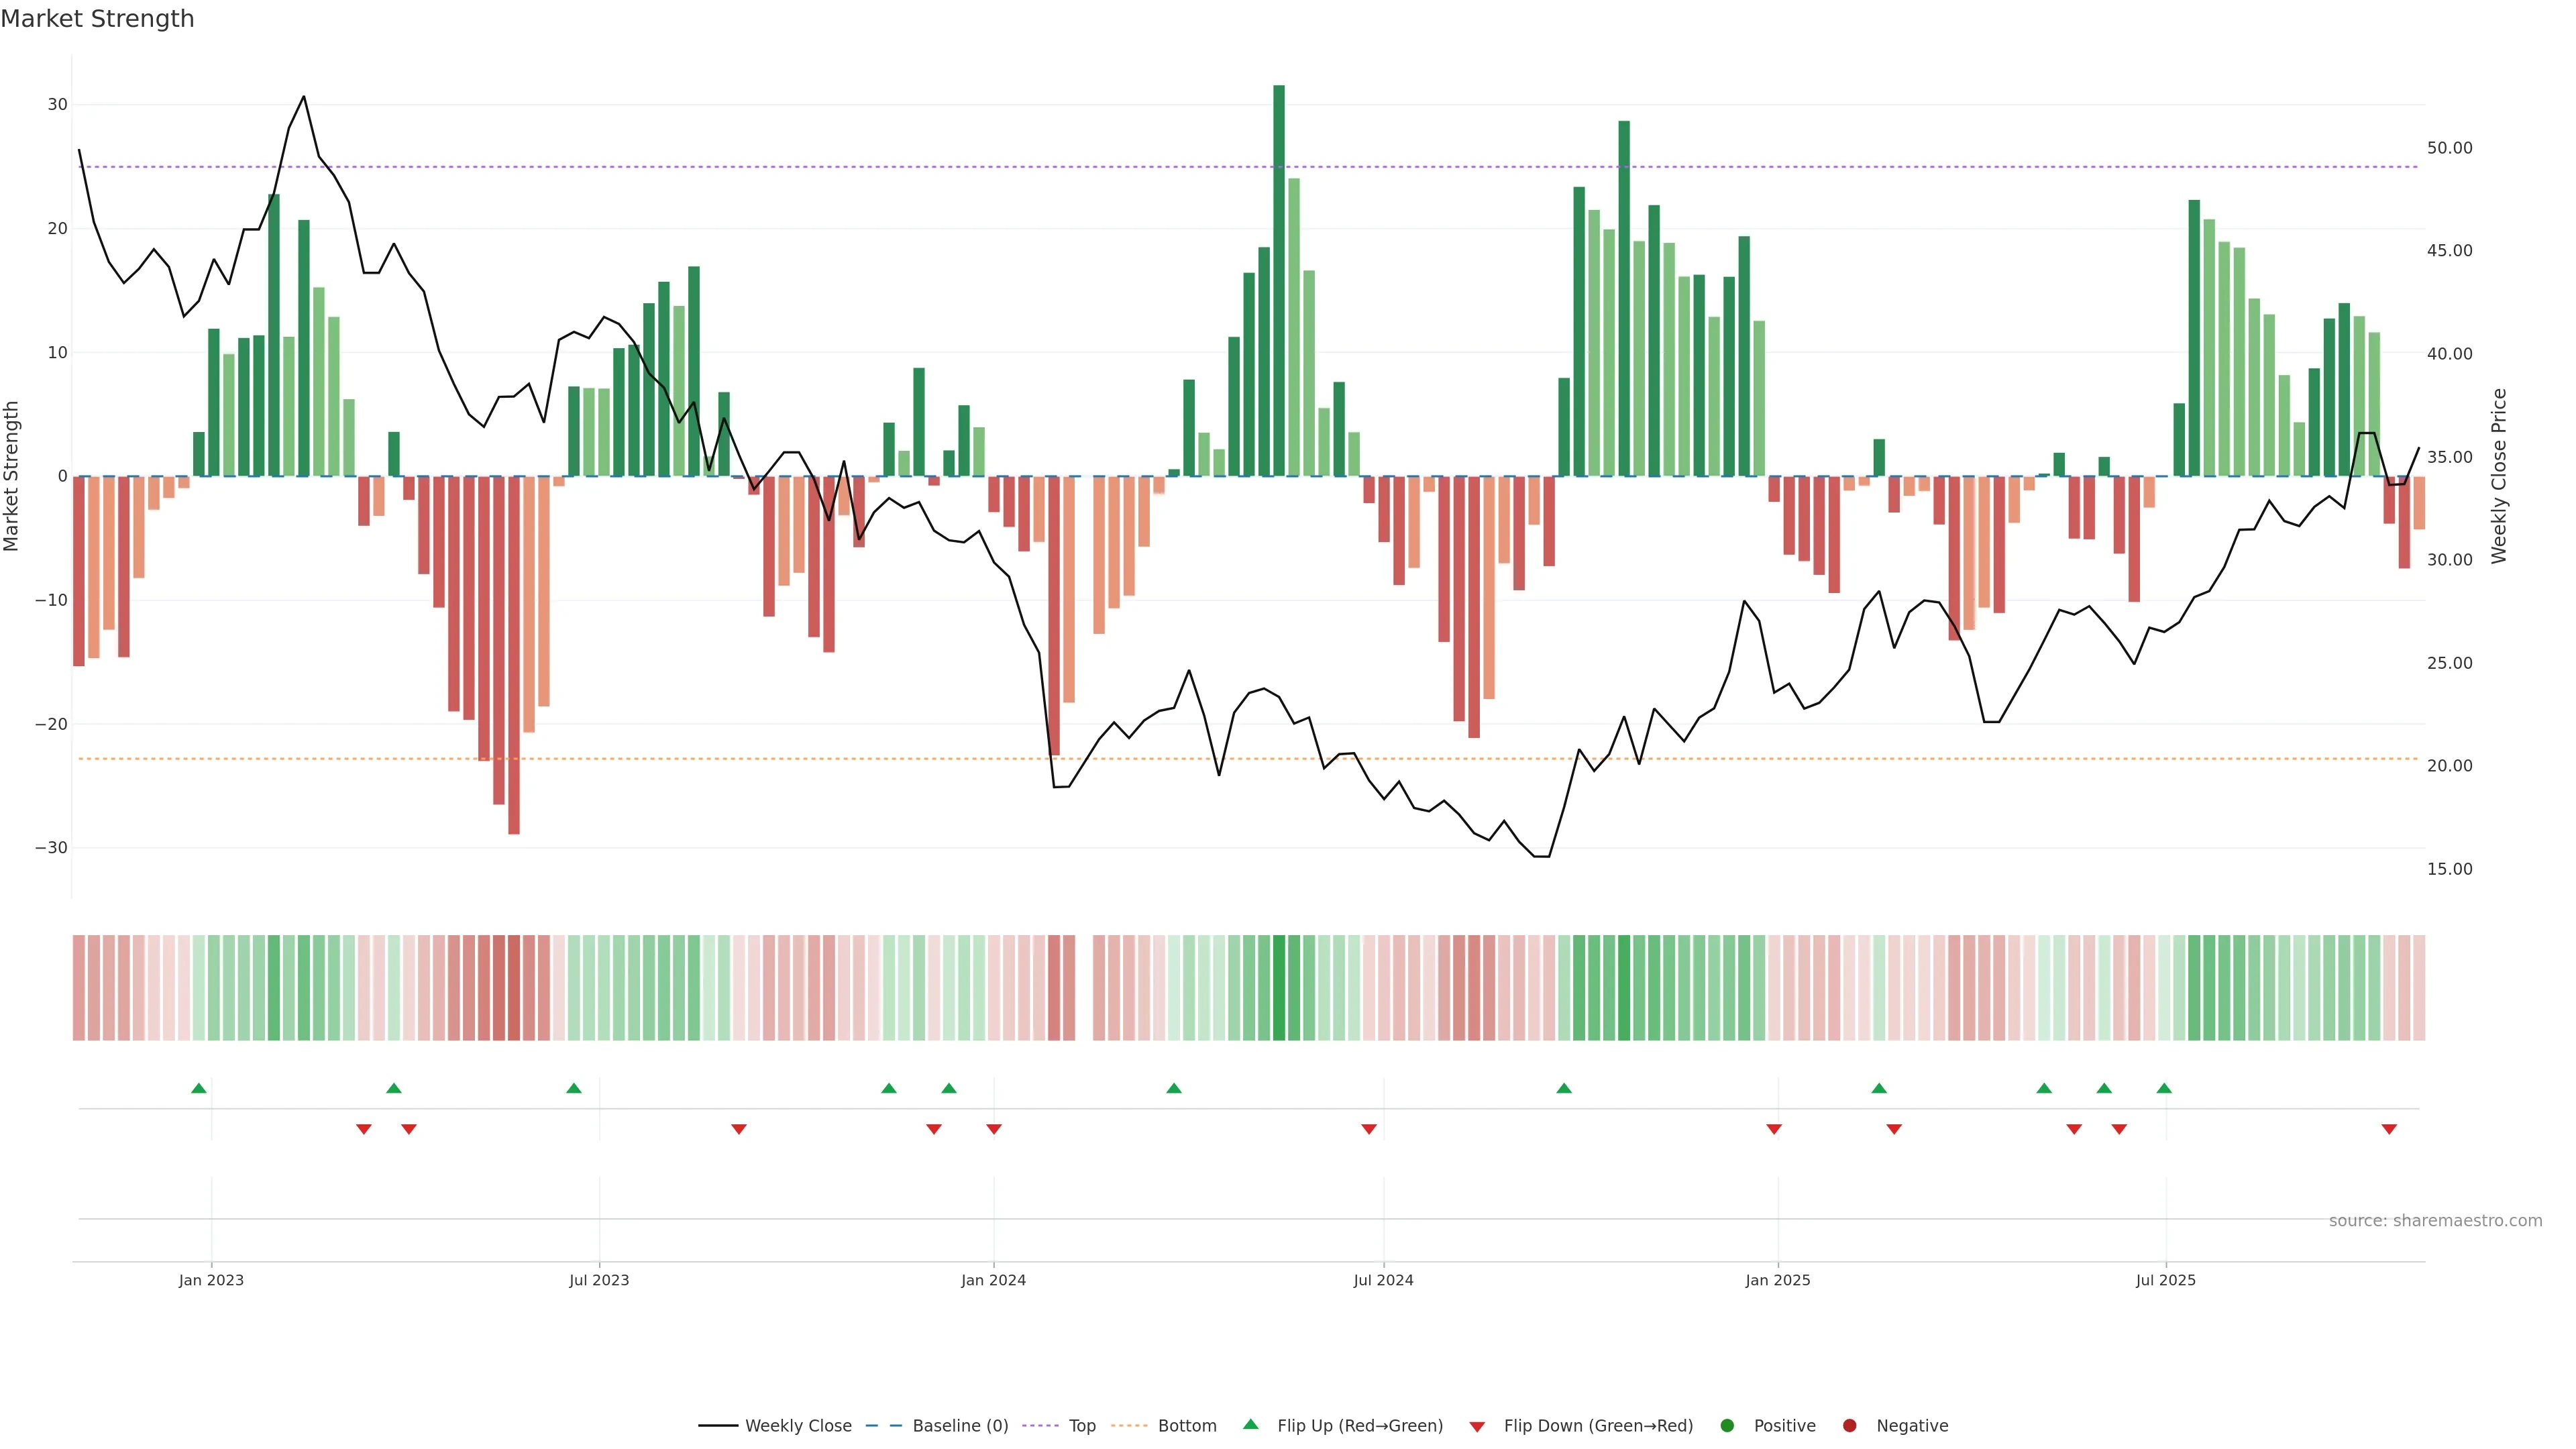This screenshot has width=2576, height=1449.
Task: Click the rightmost green flip-up triangle marker
Action: coord(2164,1088)
